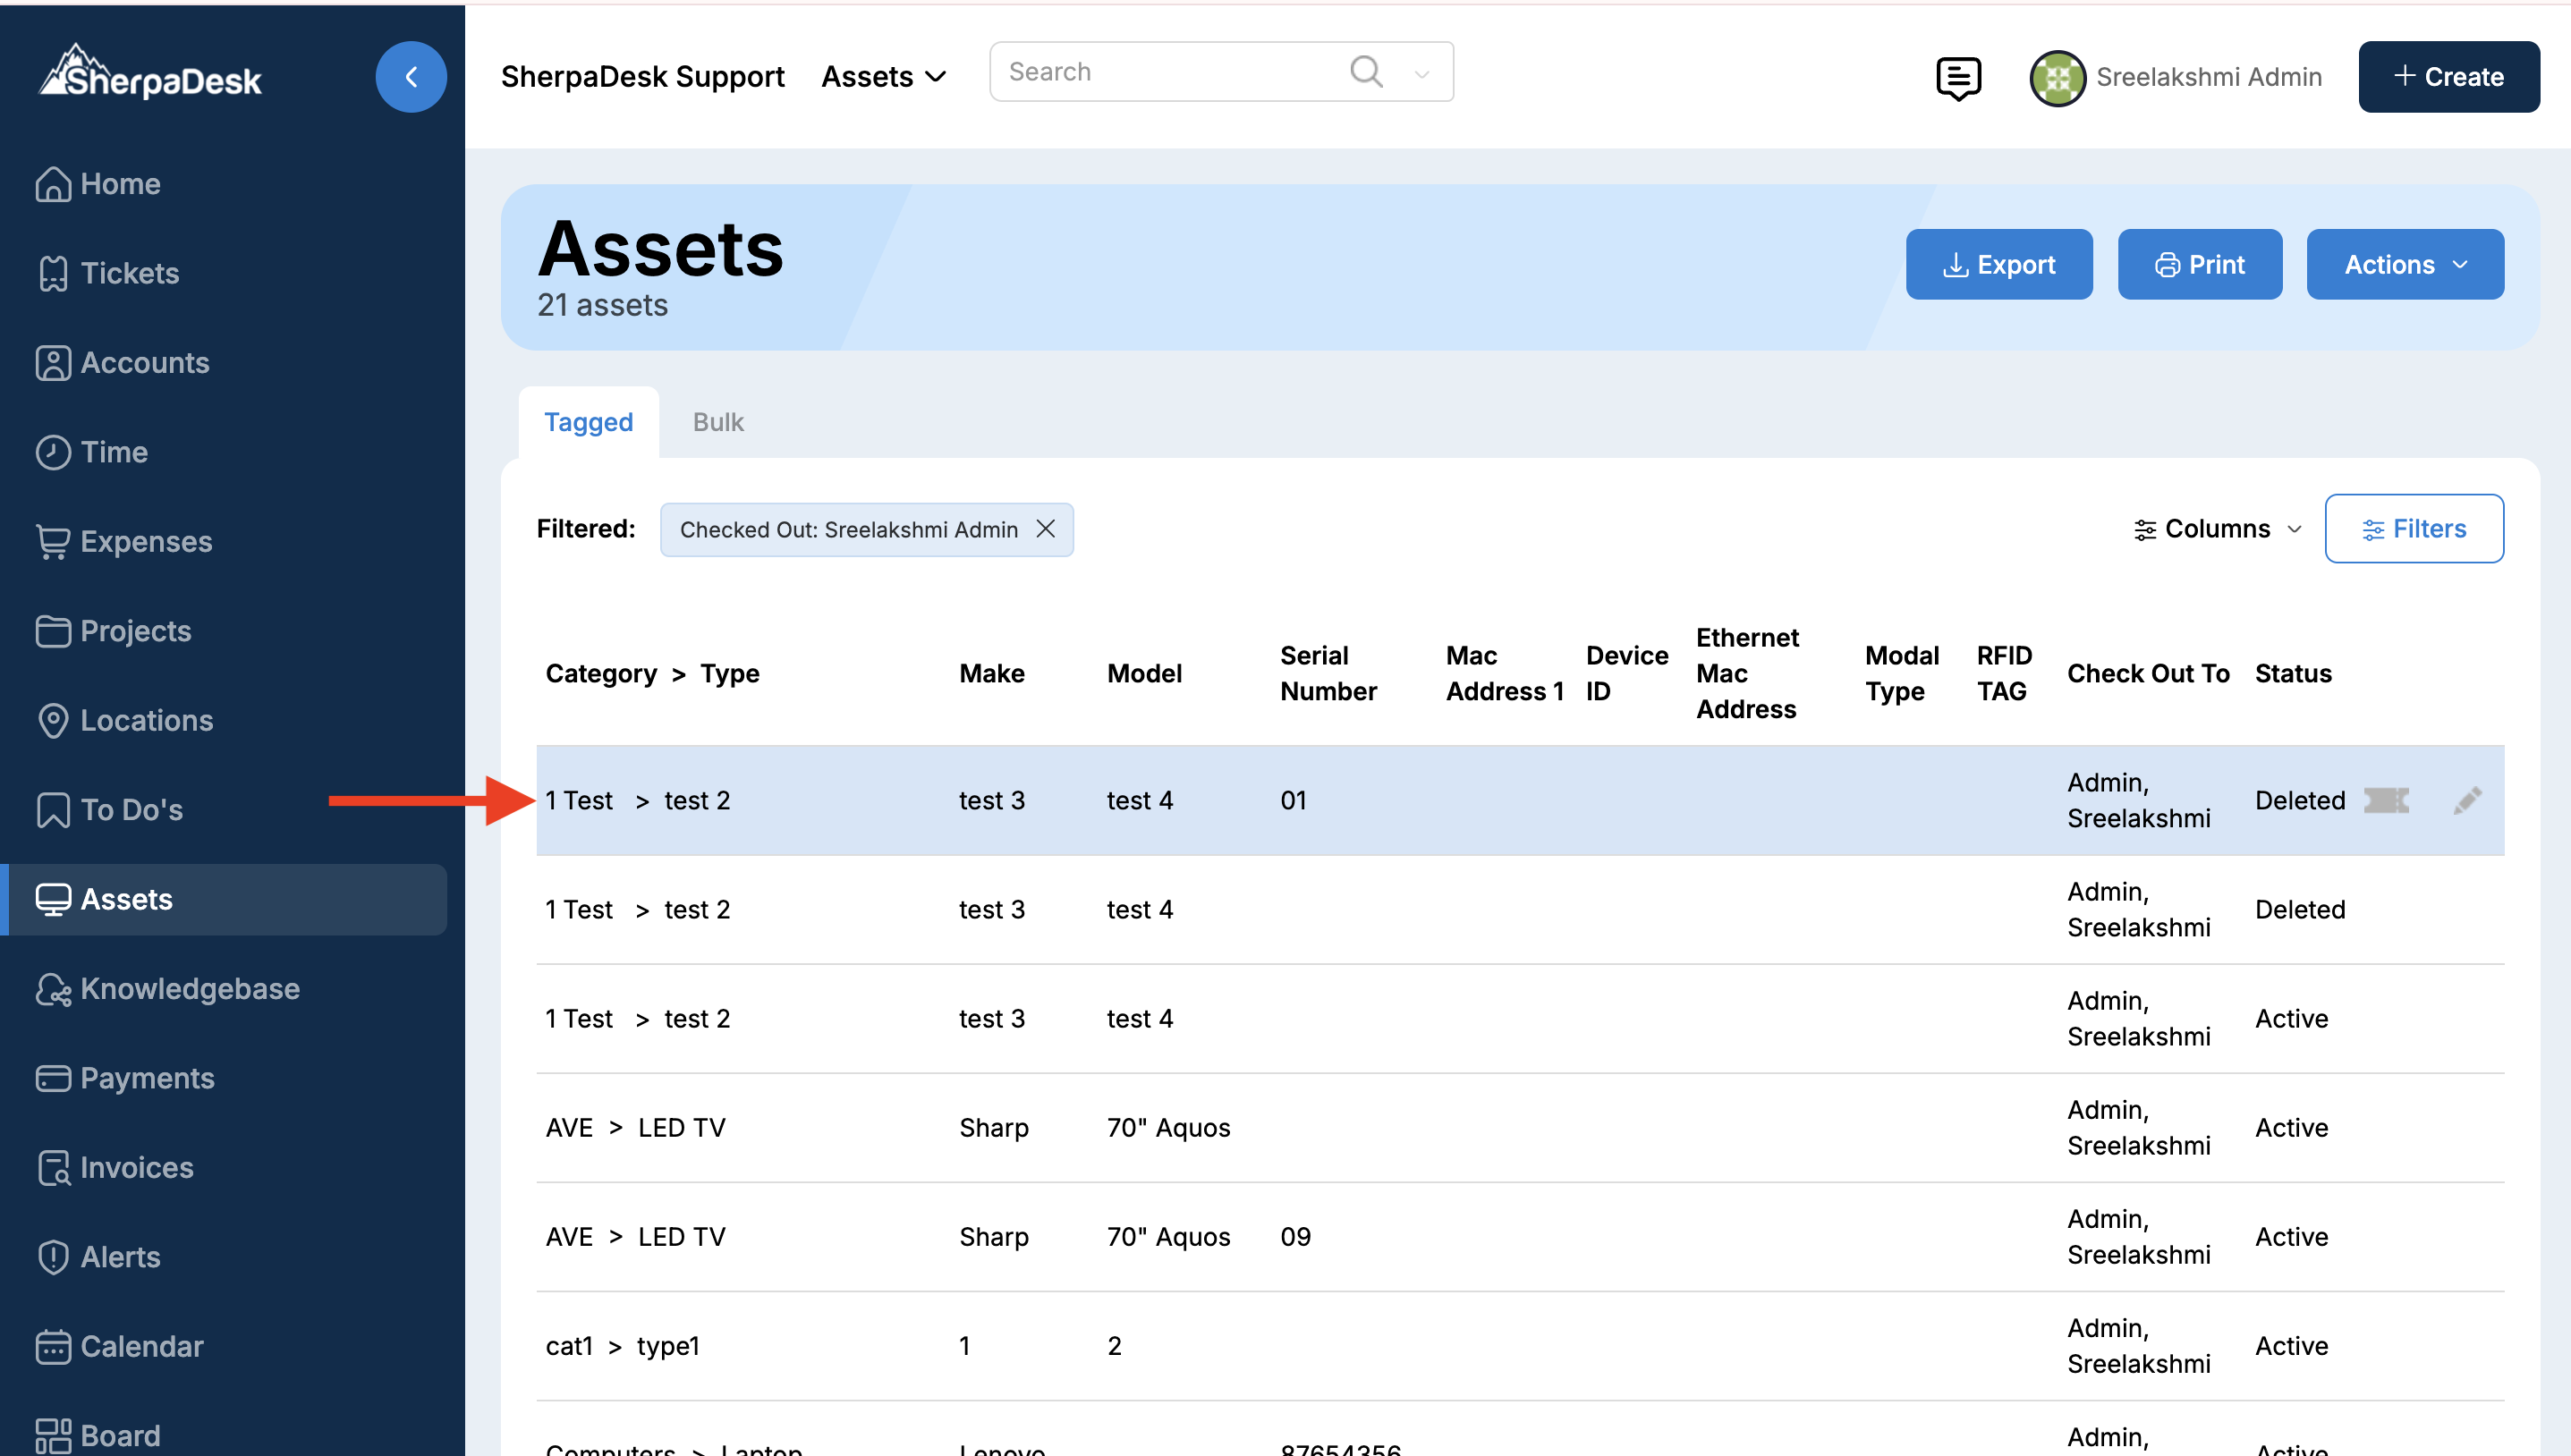This screenshot has width=2571, height=1456.
Task: Remove the Checked Out filter chip
Action: [x=1045, y=529]
